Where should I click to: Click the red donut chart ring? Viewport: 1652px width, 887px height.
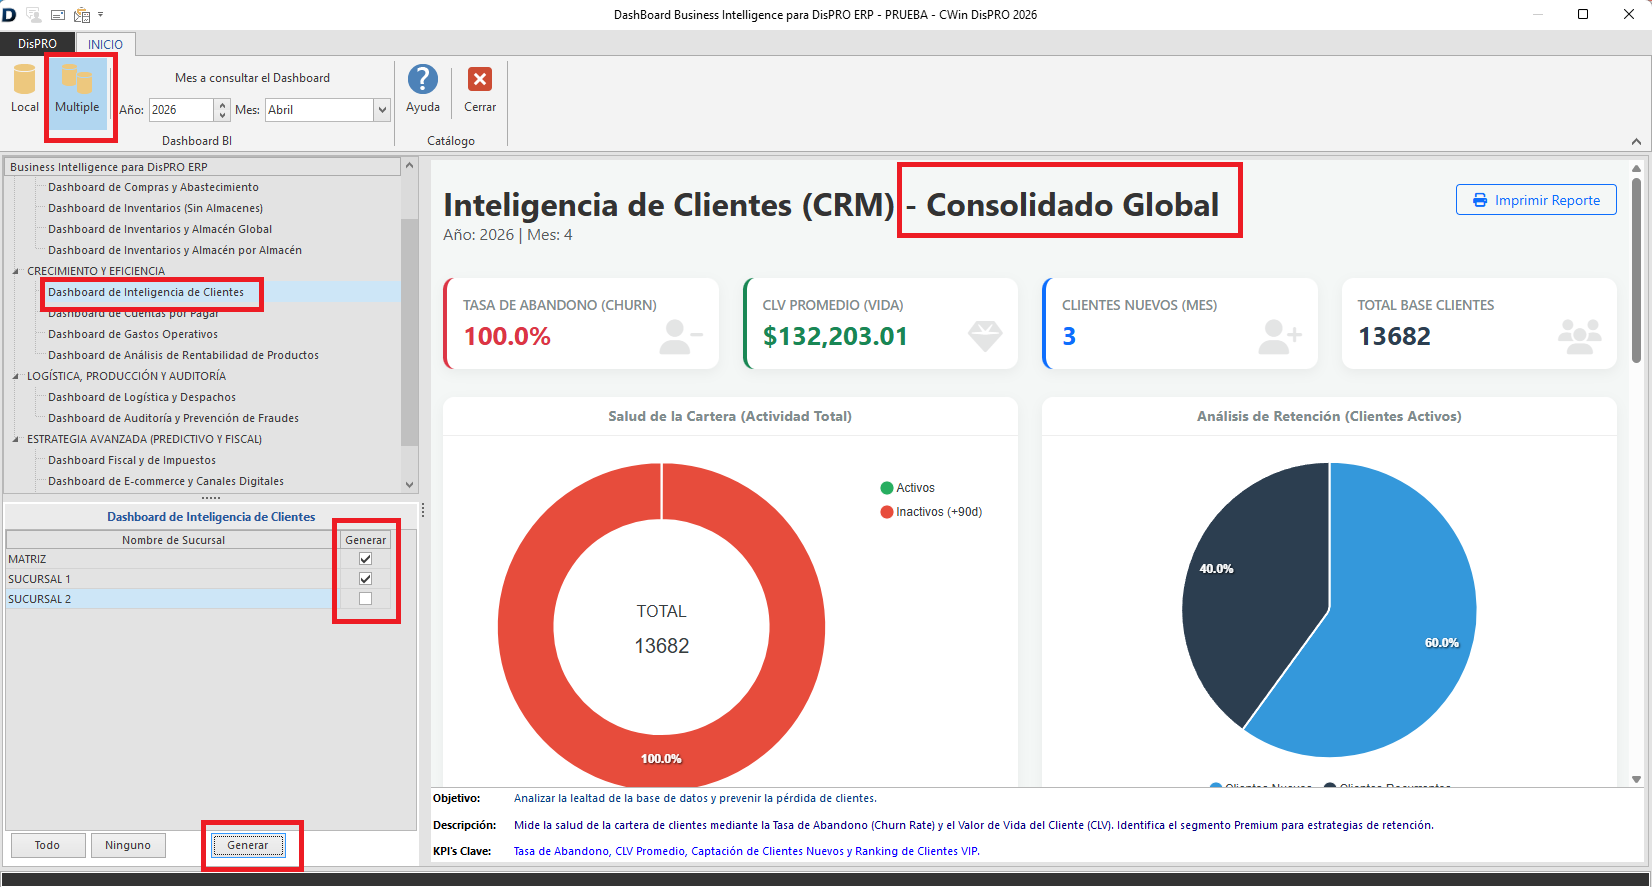click(x=525, y=625)
